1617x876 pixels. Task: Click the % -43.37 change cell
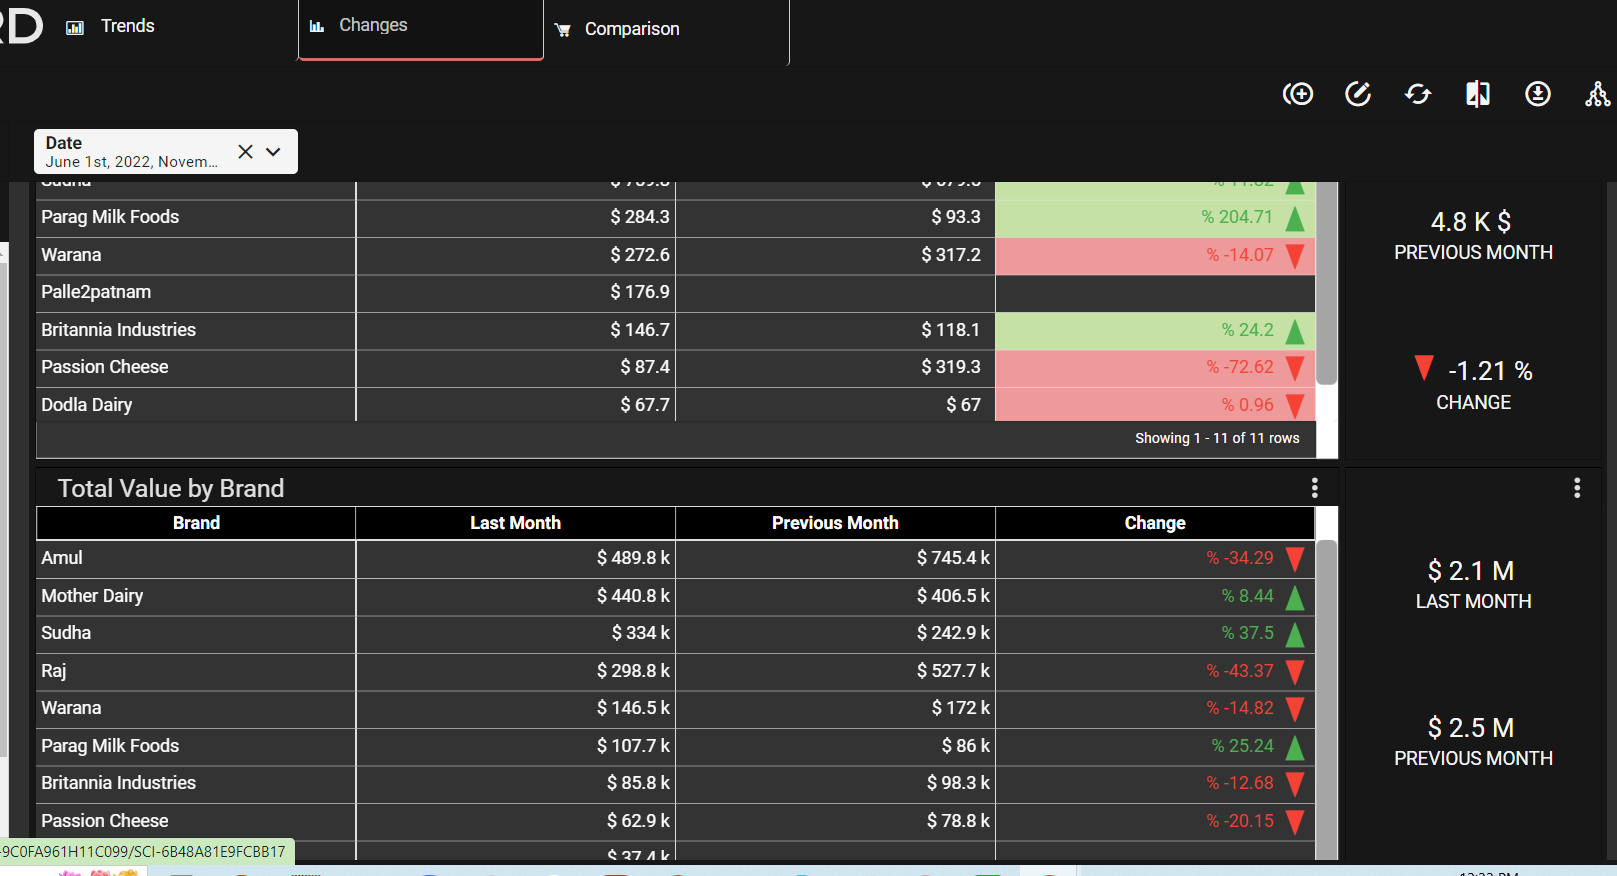pyautogui.click(x=1155, y=671)
